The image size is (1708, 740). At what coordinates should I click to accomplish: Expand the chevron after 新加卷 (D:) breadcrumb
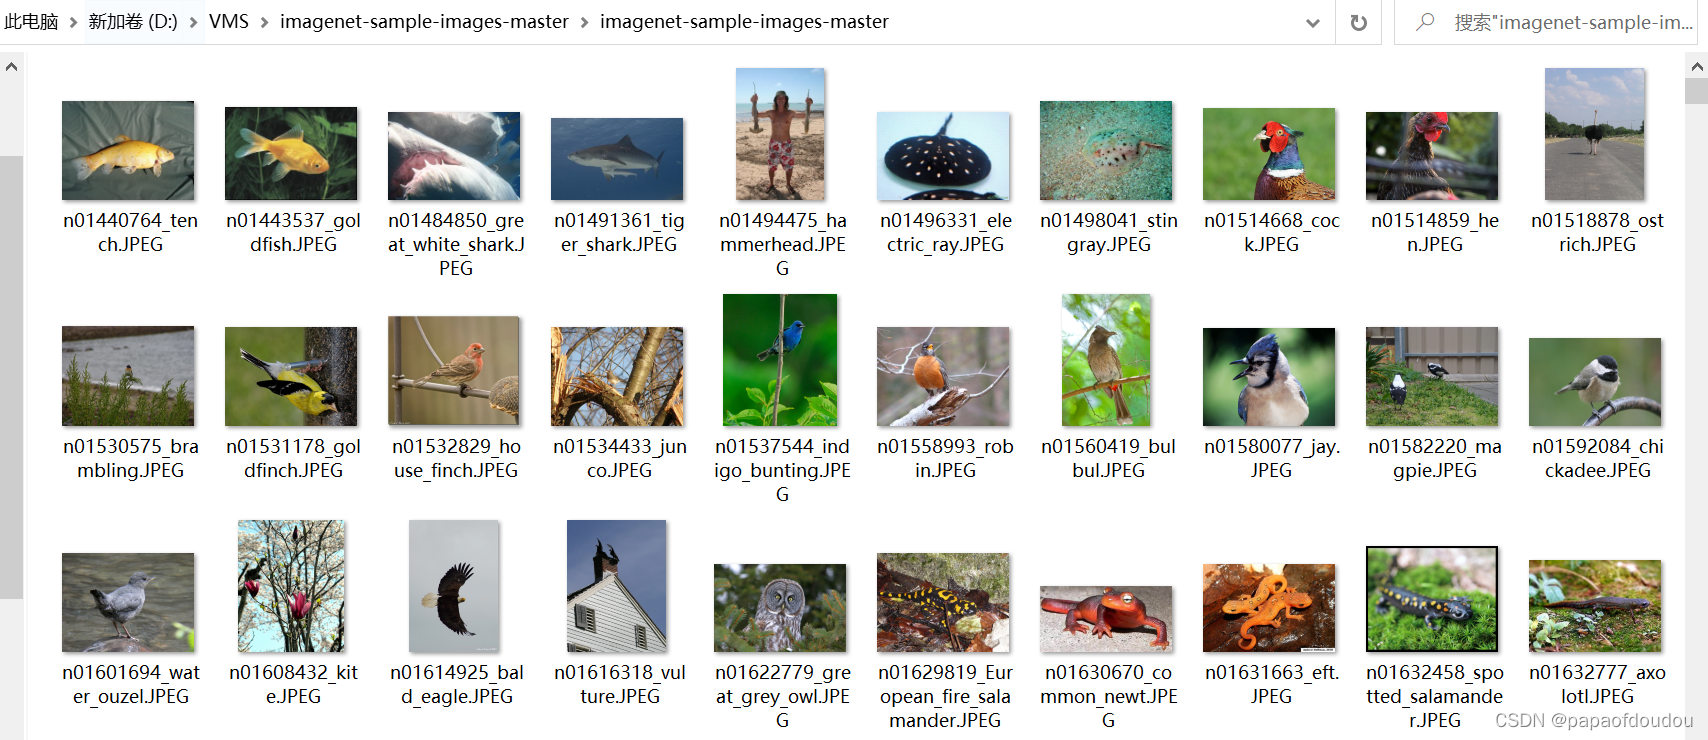point(193,22)
